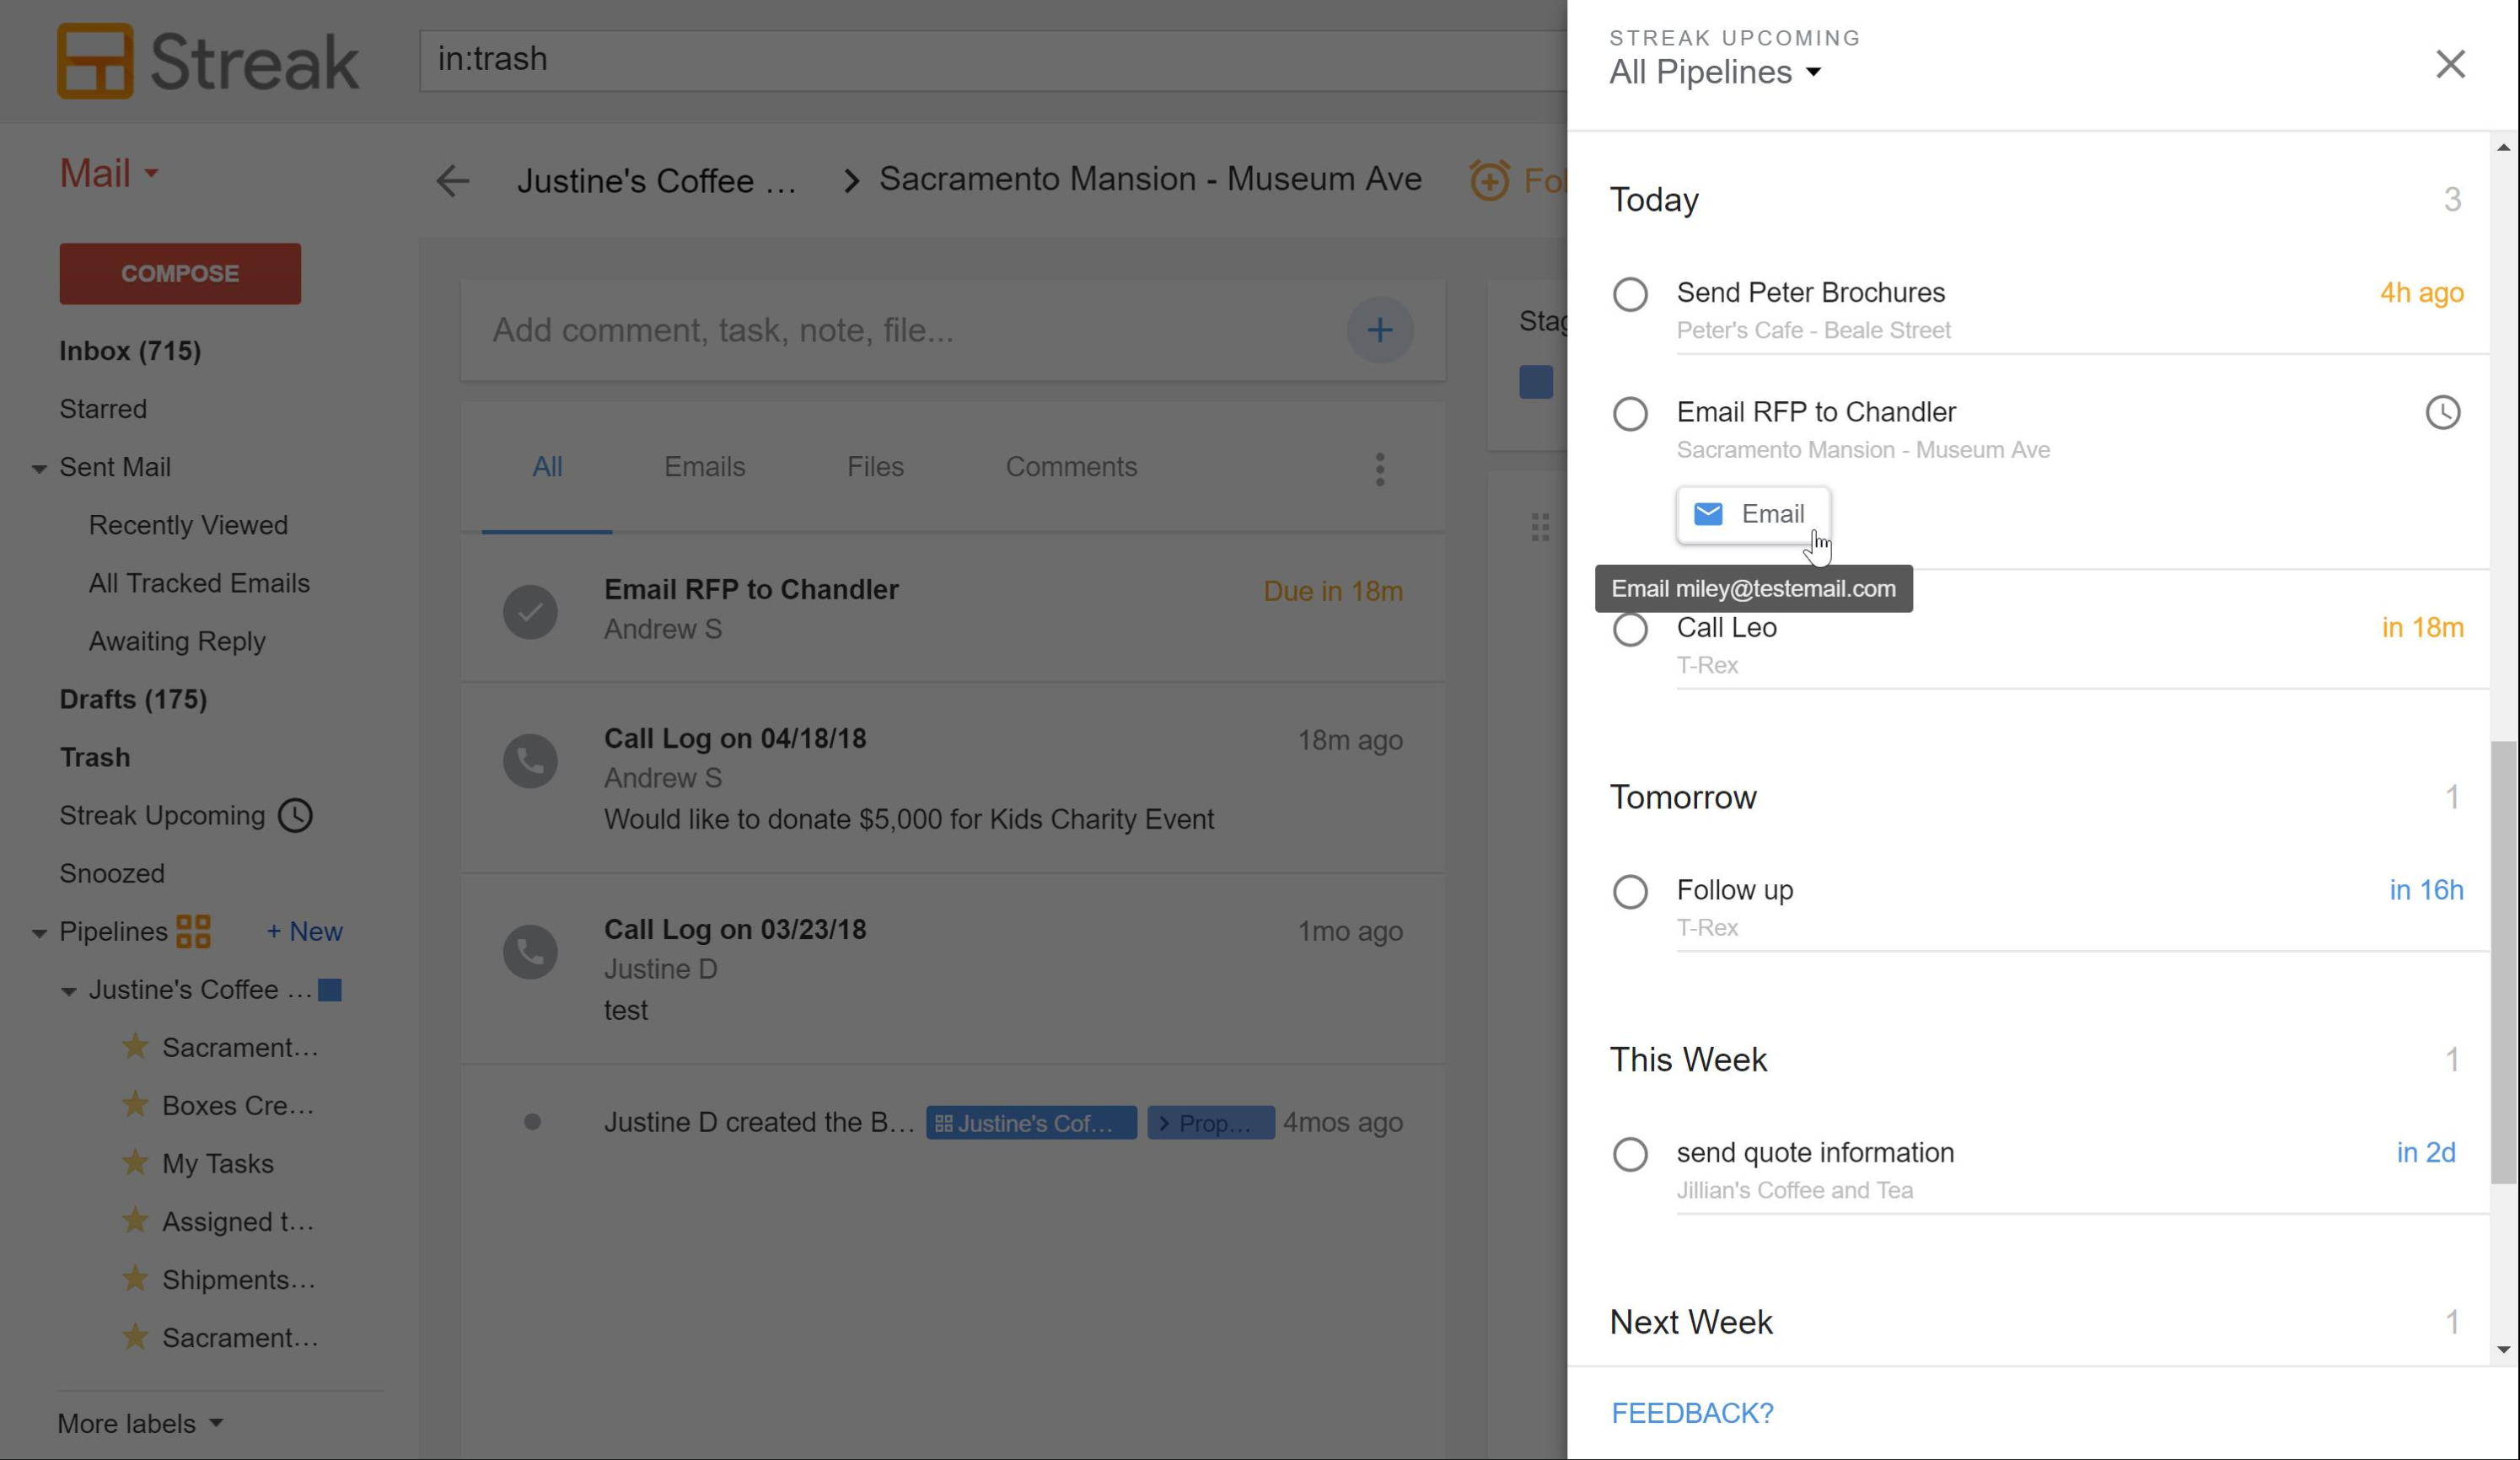Check off the Call Leo task
Screen dimensions: 2520x1460
tap(1630, 629)
